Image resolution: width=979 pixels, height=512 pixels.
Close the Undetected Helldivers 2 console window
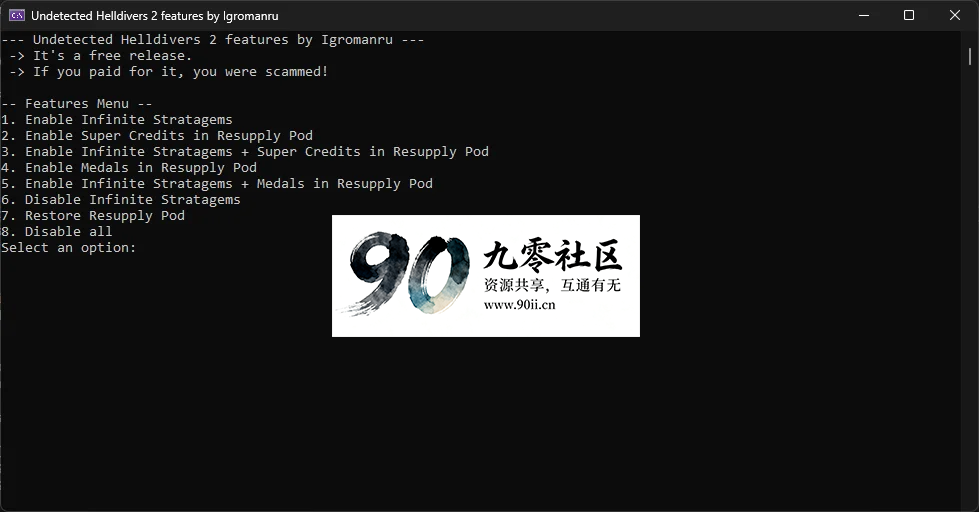(955, 15)
